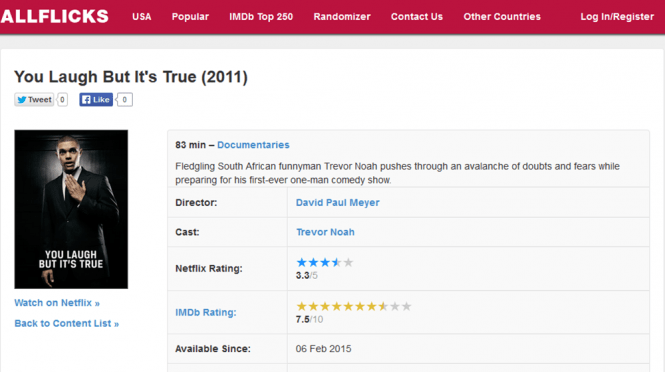View director David Paul Meyer
Screen dimensions: 665x372
pyautogui.click(x=338, y=203)
